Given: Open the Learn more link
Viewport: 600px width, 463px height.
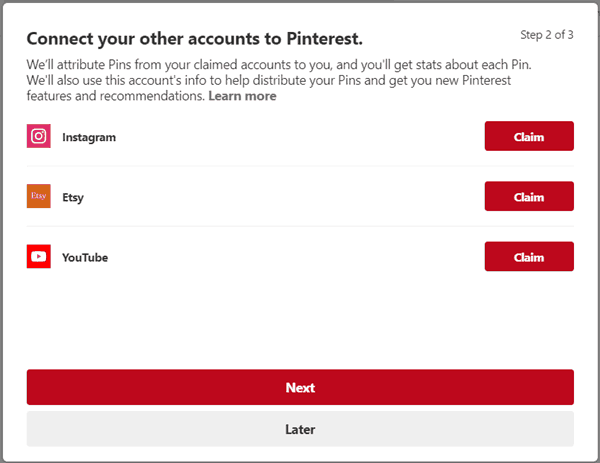Looking at the screenshot, I should 242,96.
